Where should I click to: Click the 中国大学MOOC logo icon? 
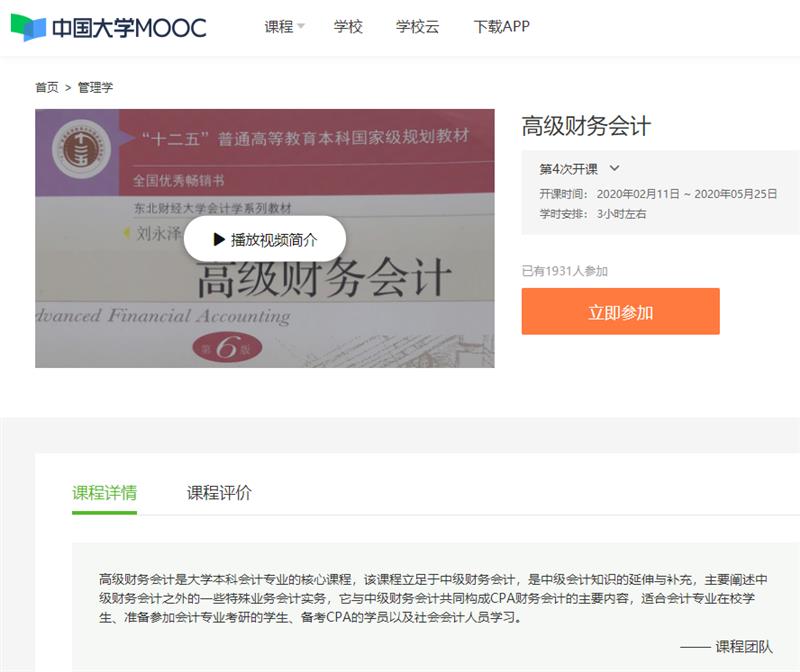(x=28, y=27)
